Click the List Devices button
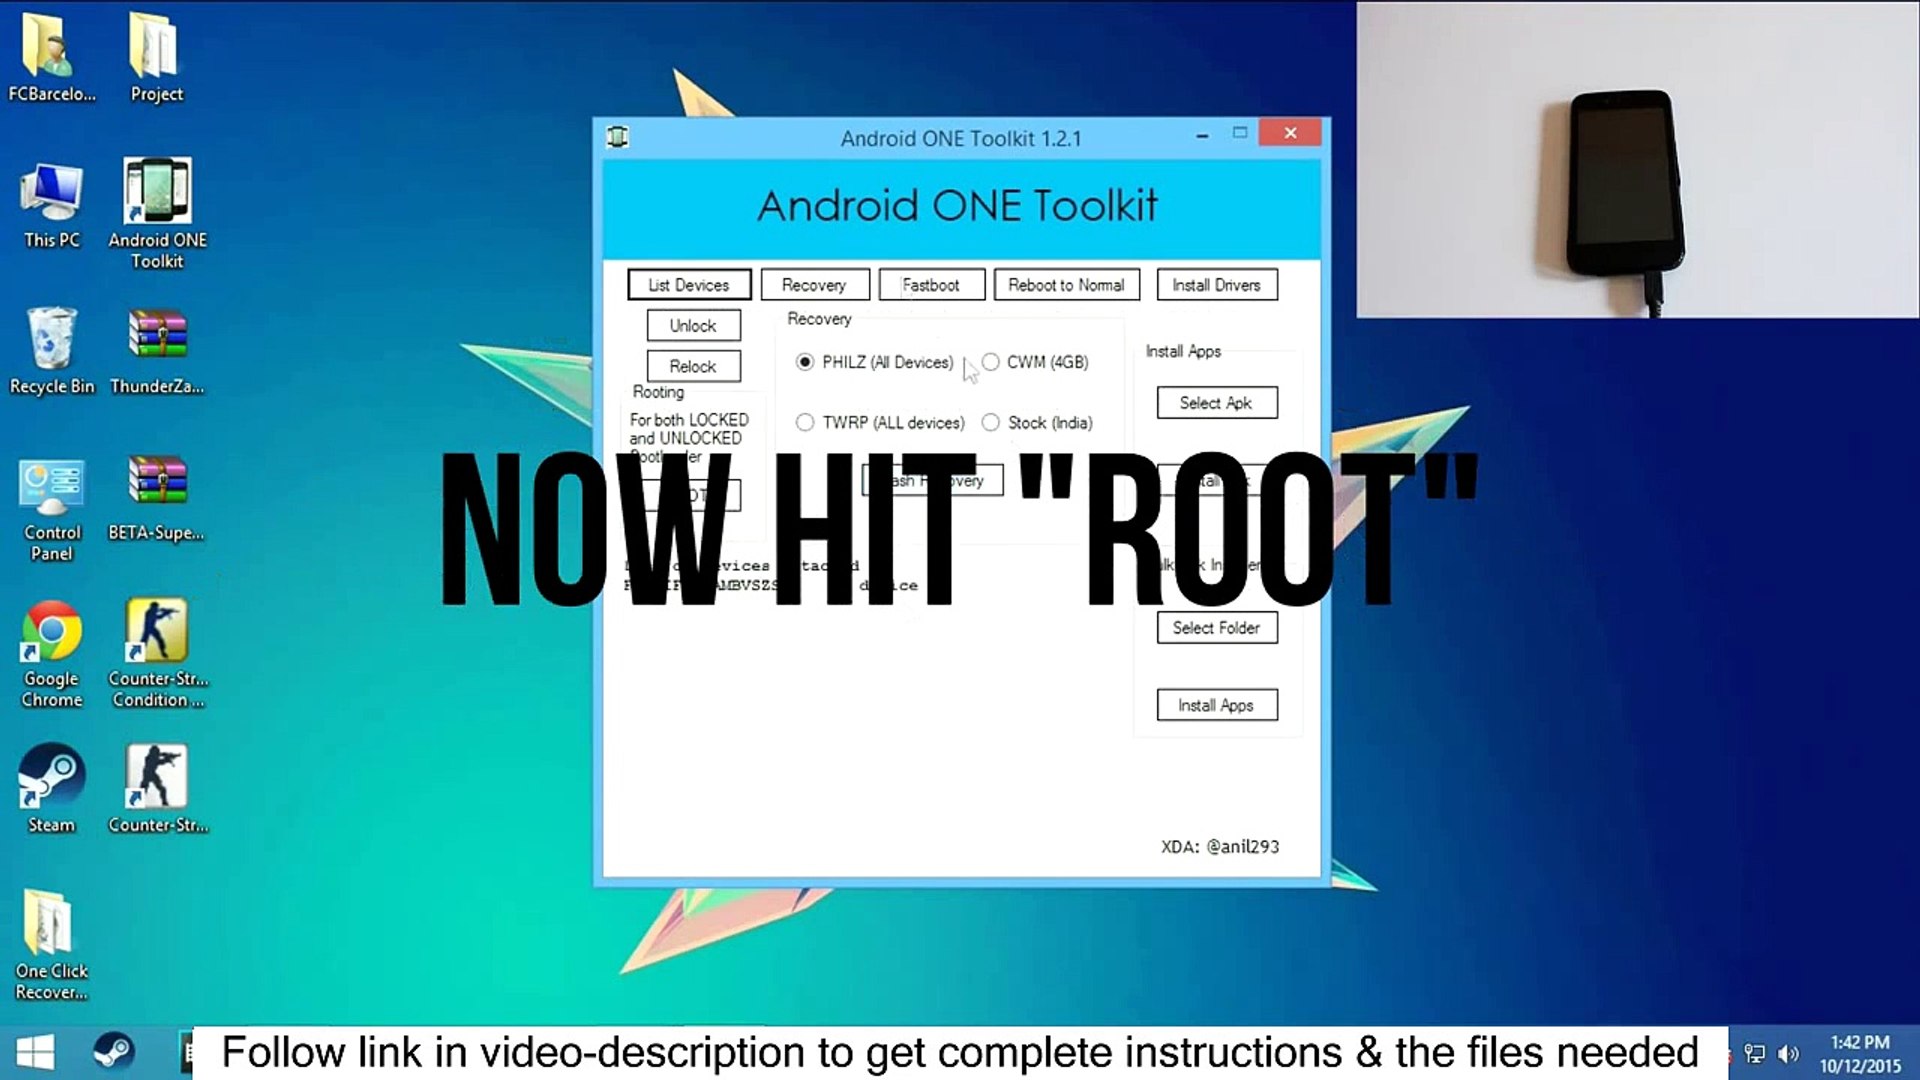 (689, 285)
